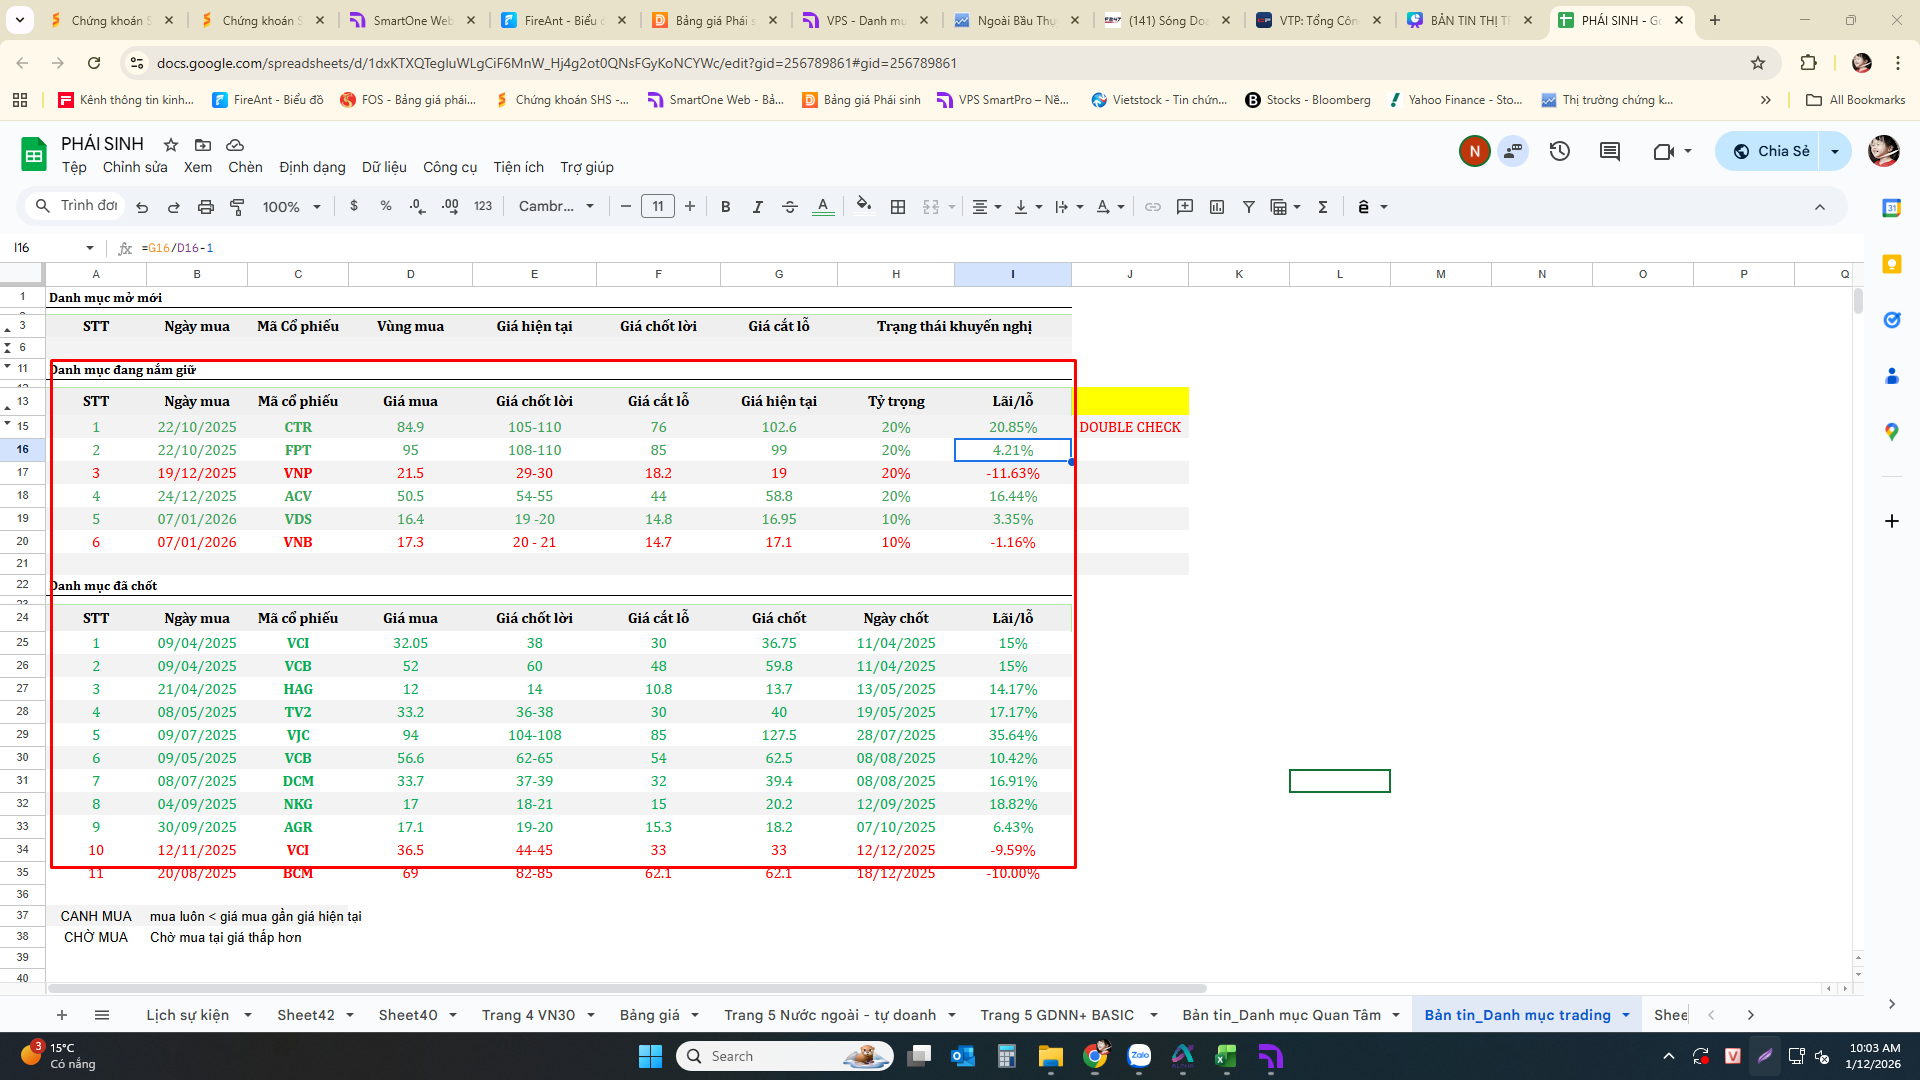Viewport: 1920px width, 1080px height.
Task: Switch to the Bảng giá sheet tab
Action: click(x=649, y=1015)
